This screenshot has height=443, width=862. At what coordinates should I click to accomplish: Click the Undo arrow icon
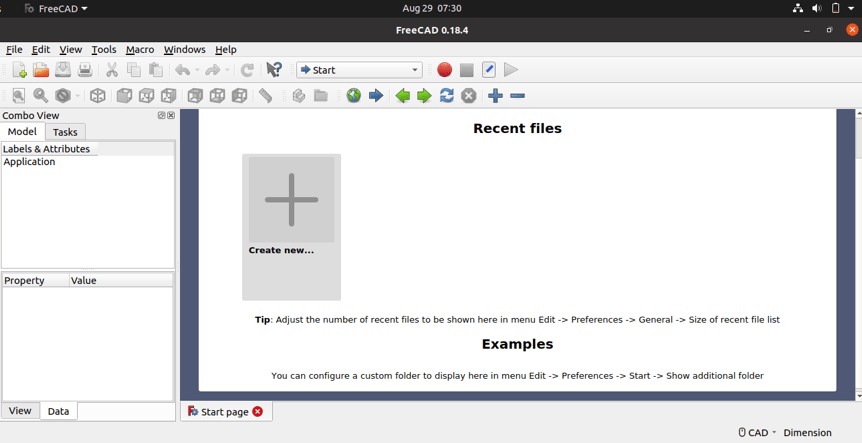(x=183, y=70)
